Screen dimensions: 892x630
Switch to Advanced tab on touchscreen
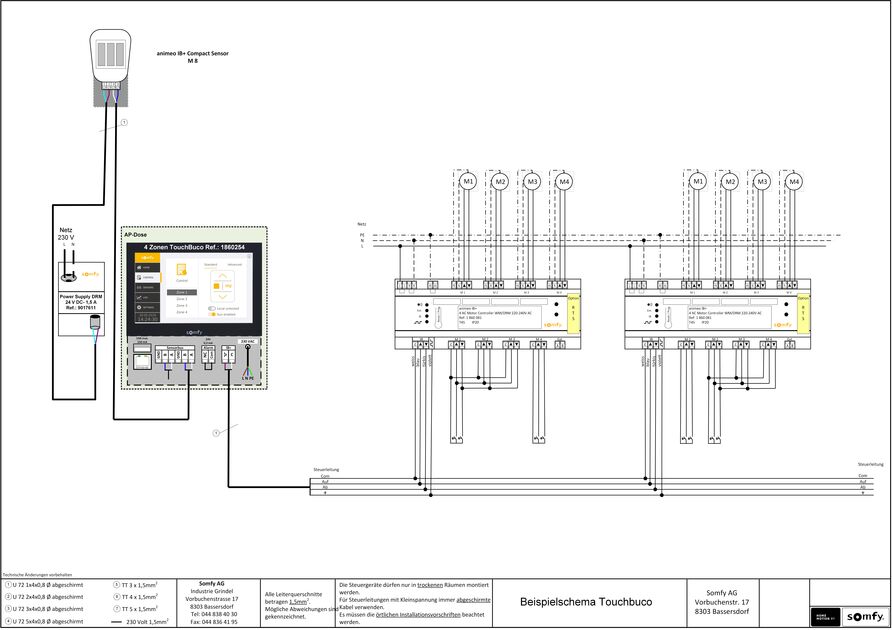coord(234,265)
